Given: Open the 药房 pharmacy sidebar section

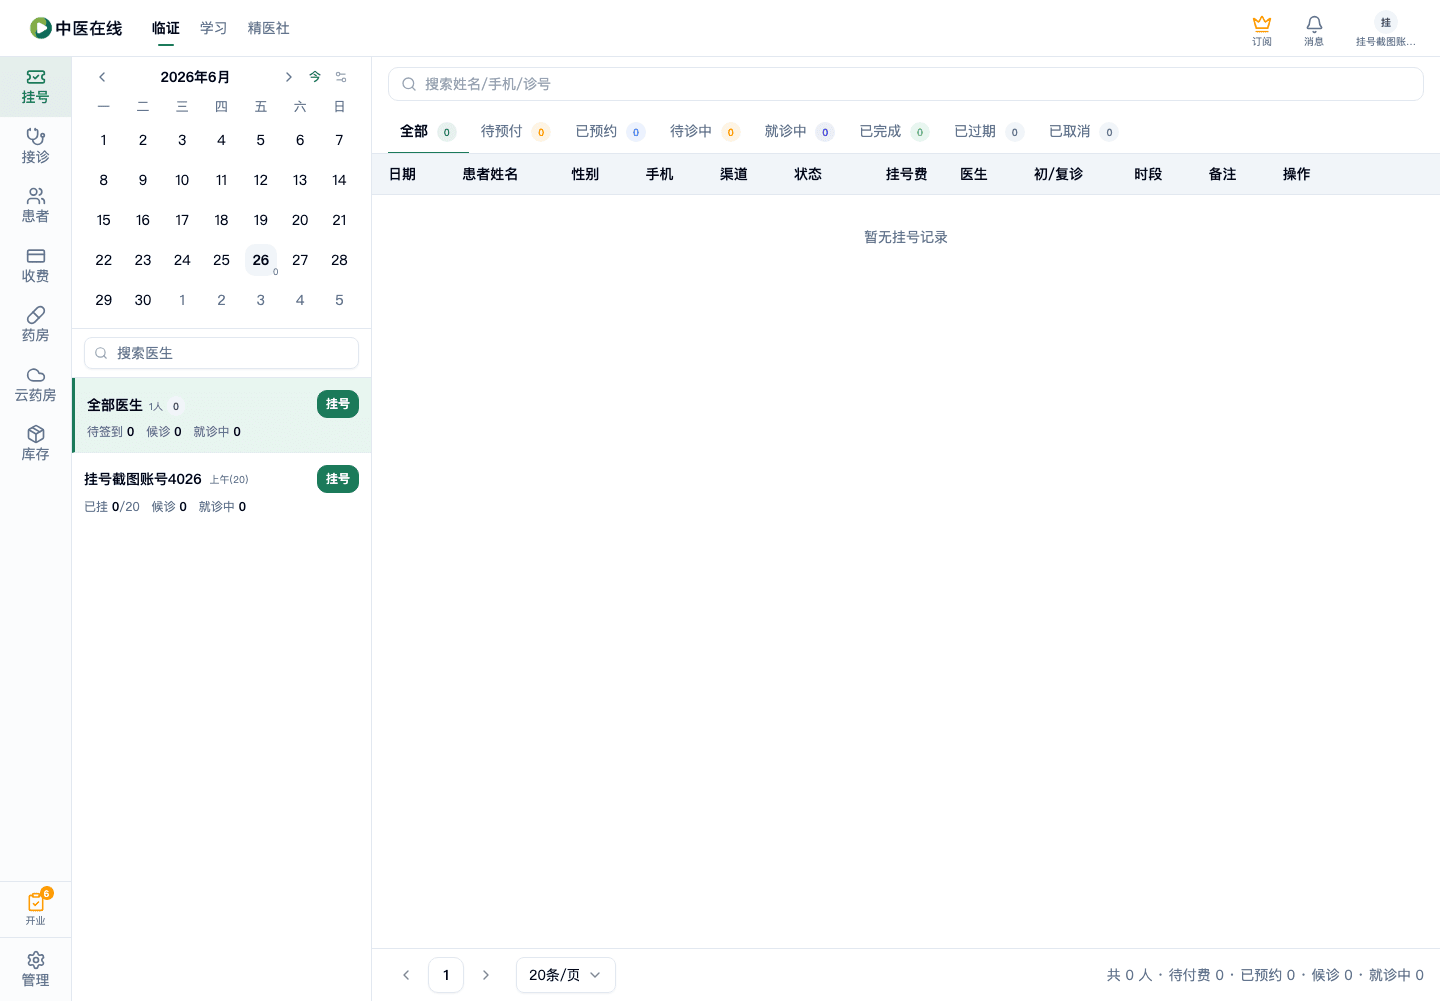Looking at the screenshot, I should click(x=35, y=324).
